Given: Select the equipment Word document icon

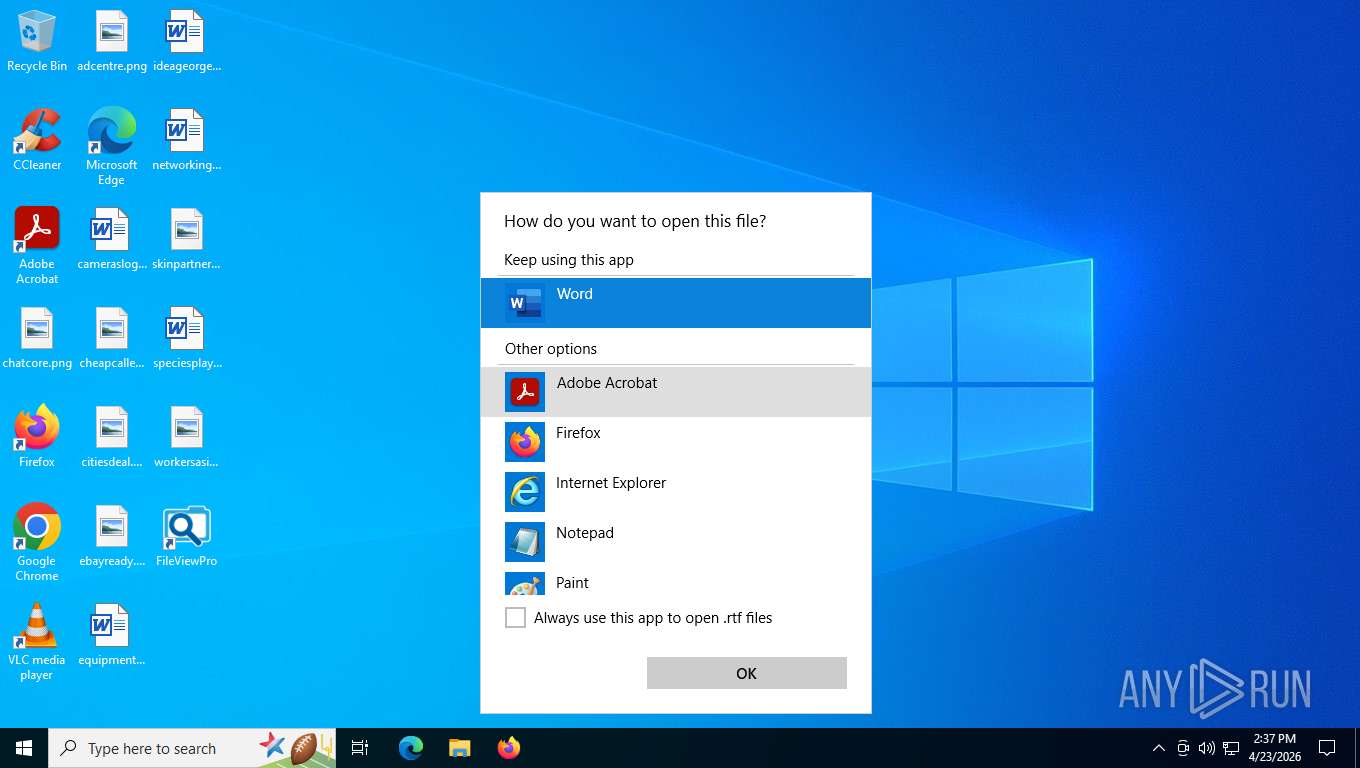Looking at the screenshot, I should (x=112, y=635).
